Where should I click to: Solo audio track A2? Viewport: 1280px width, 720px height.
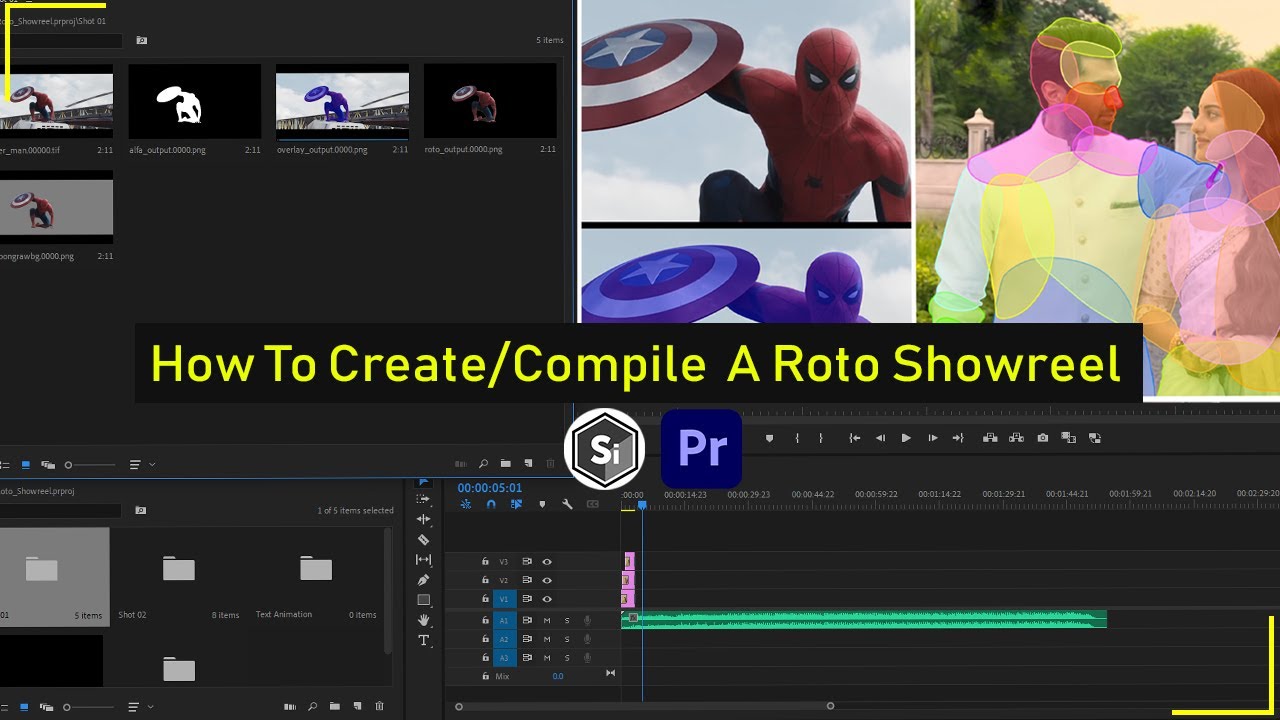(567, 639)
